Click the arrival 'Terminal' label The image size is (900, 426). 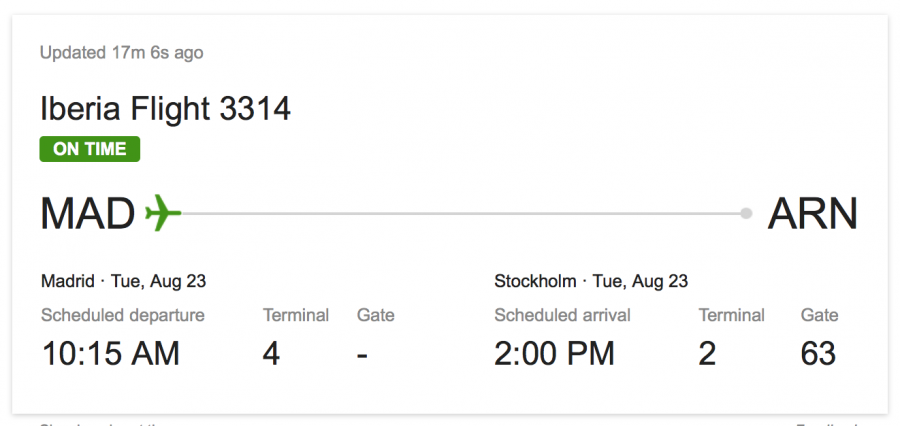click(731, 315)
